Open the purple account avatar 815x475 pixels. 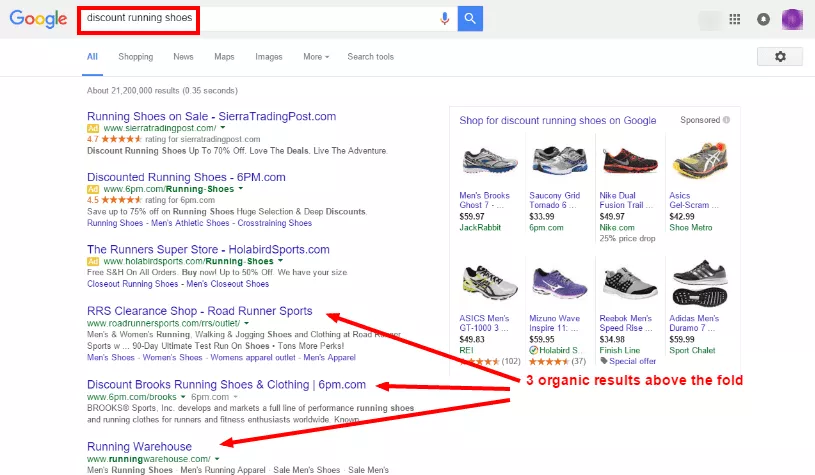point(792,19)
